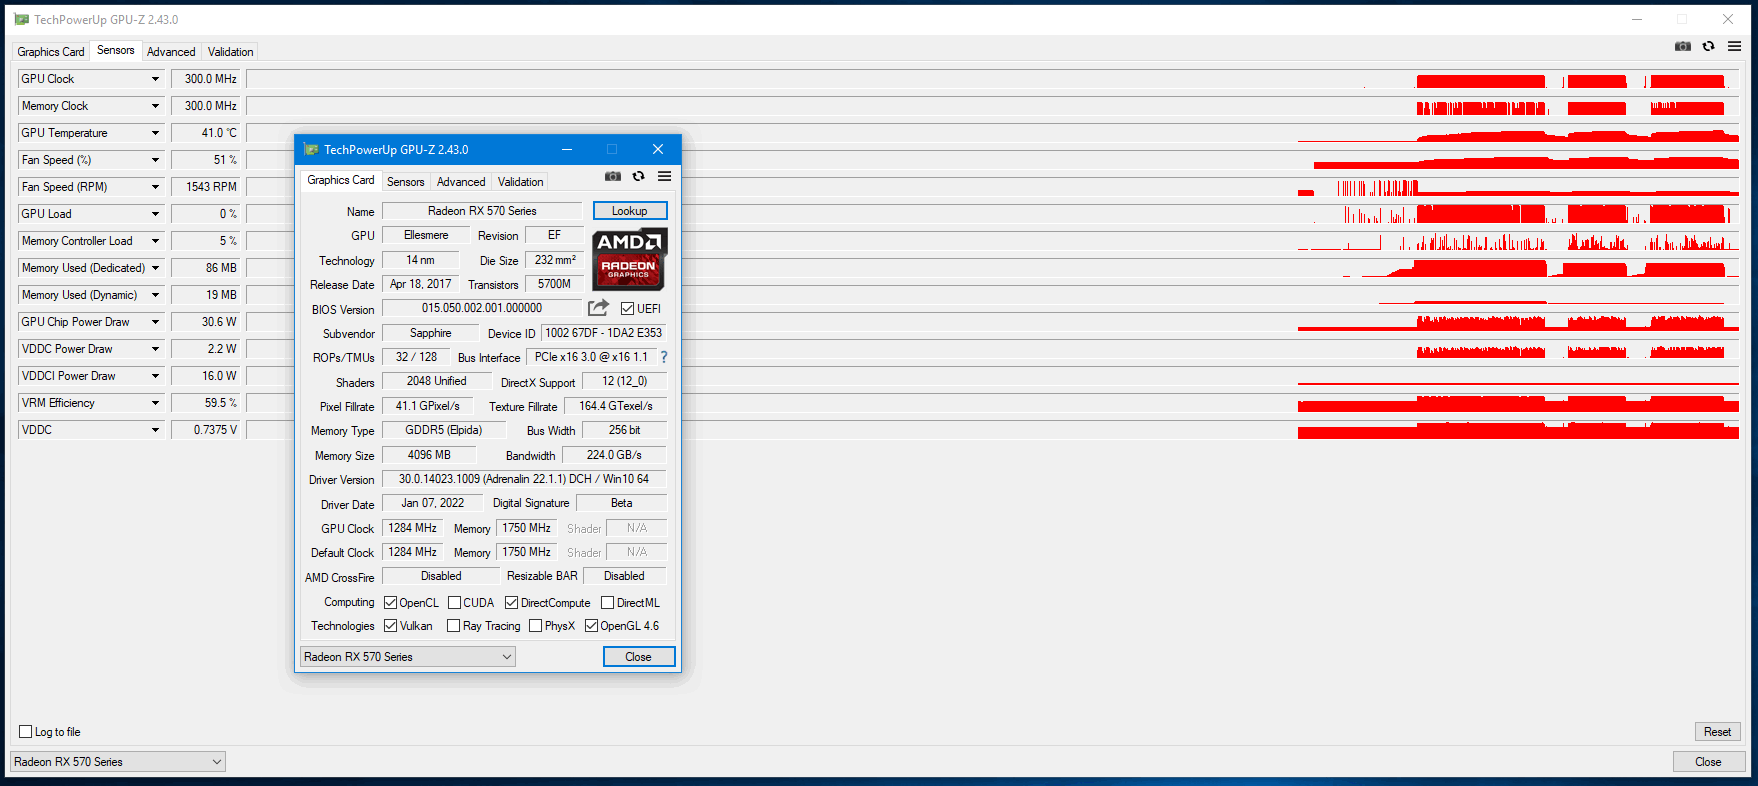This screenshot has height=786, width=1758.
Task: Enable the Log to file checkbox
Action: point(26,732)
